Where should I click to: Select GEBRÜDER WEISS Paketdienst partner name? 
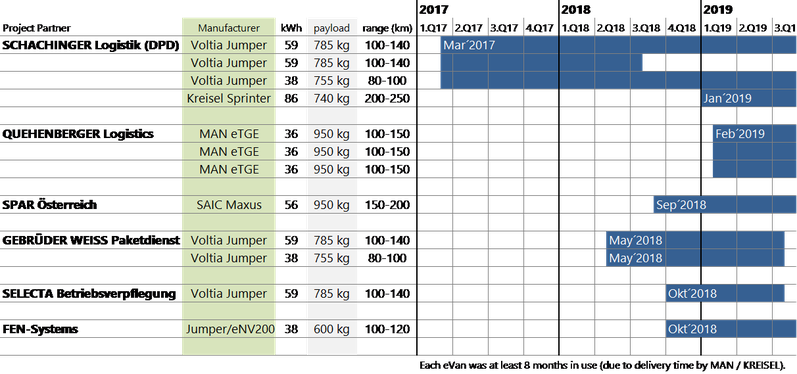point(91,240)
